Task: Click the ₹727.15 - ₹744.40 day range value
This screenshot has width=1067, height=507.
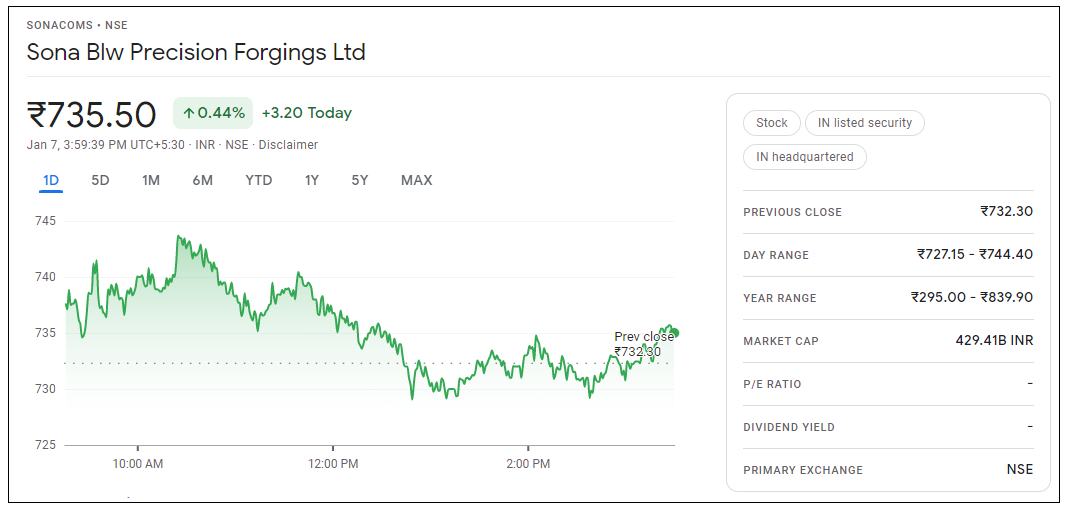Action: (974, 255)
